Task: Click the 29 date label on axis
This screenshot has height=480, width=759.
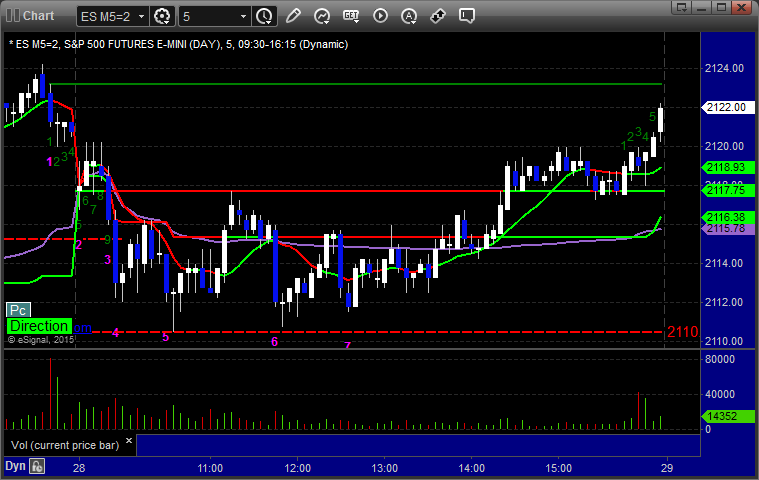Action: [x=667, y=468]
